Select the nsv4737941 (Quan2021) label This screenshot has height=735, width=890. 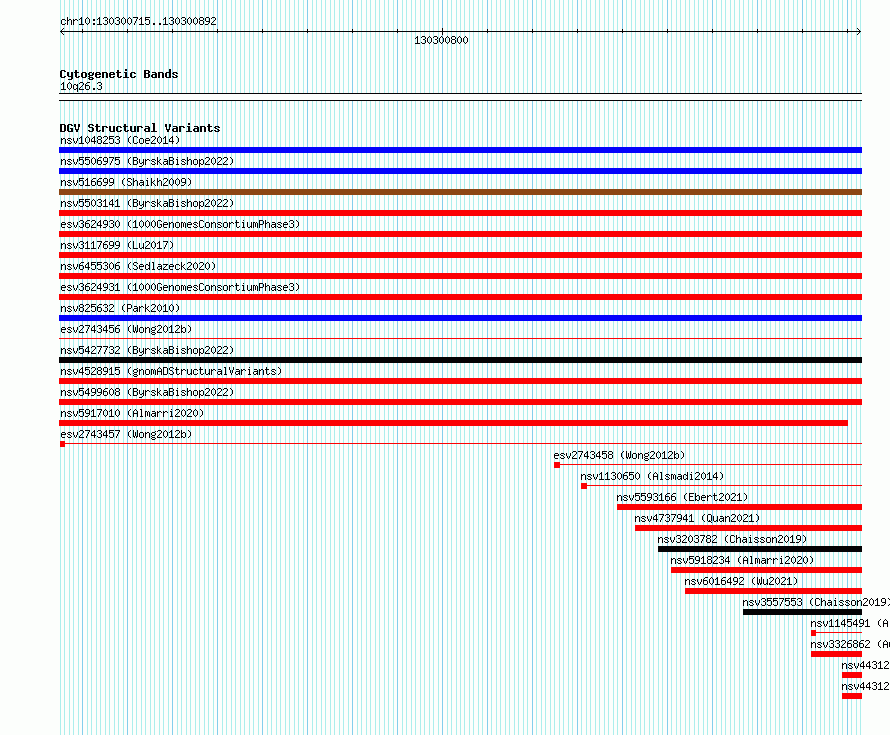pos(697,518)
